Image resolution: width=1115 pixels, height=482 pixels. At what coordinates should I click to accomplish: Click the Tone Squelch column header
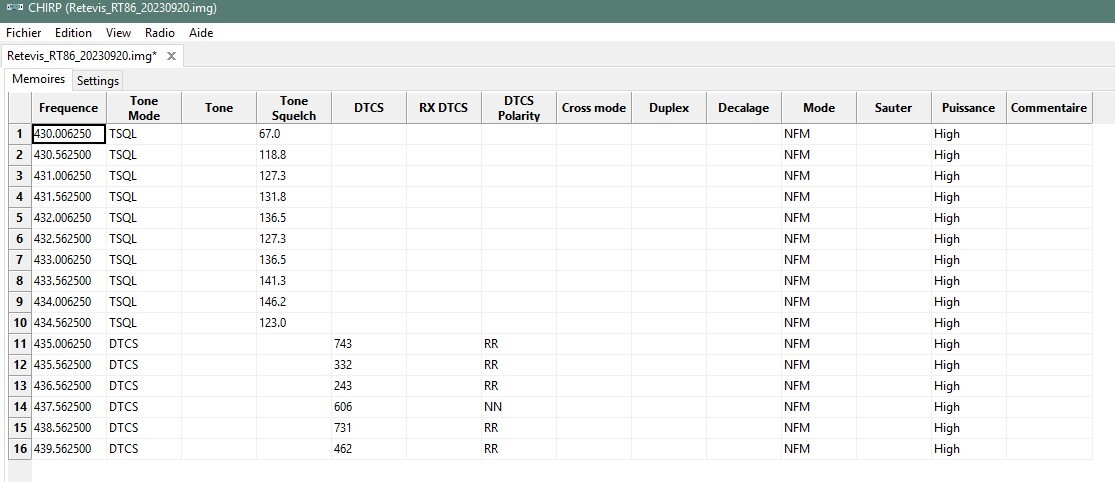click(294, 108)
